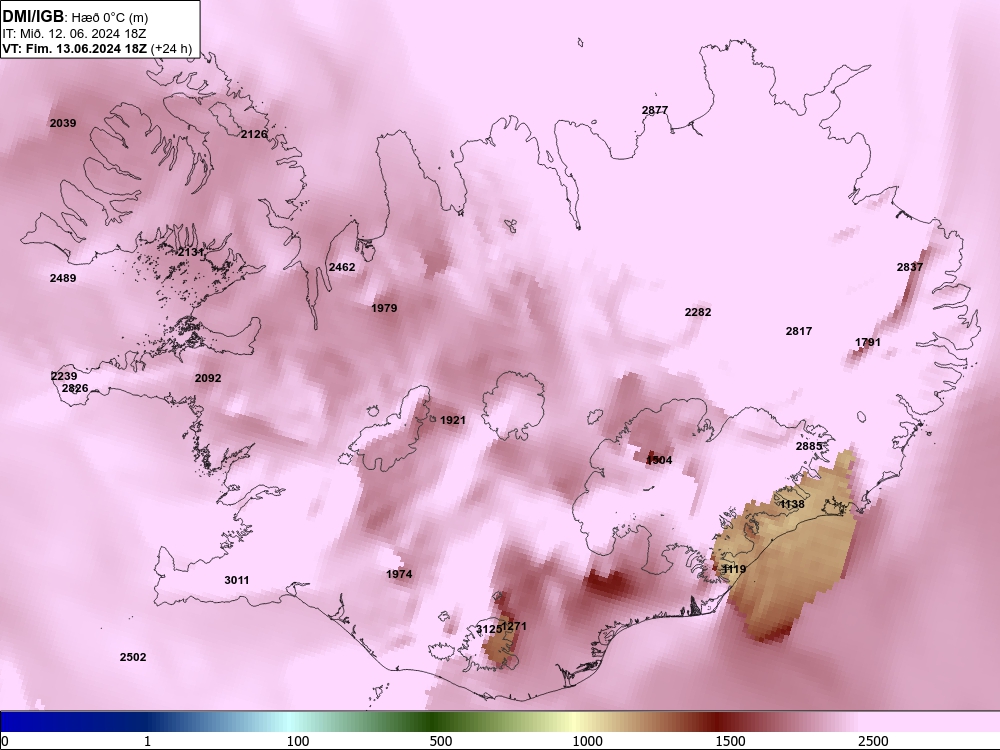Click the 1979 height value

click(384, 308)
